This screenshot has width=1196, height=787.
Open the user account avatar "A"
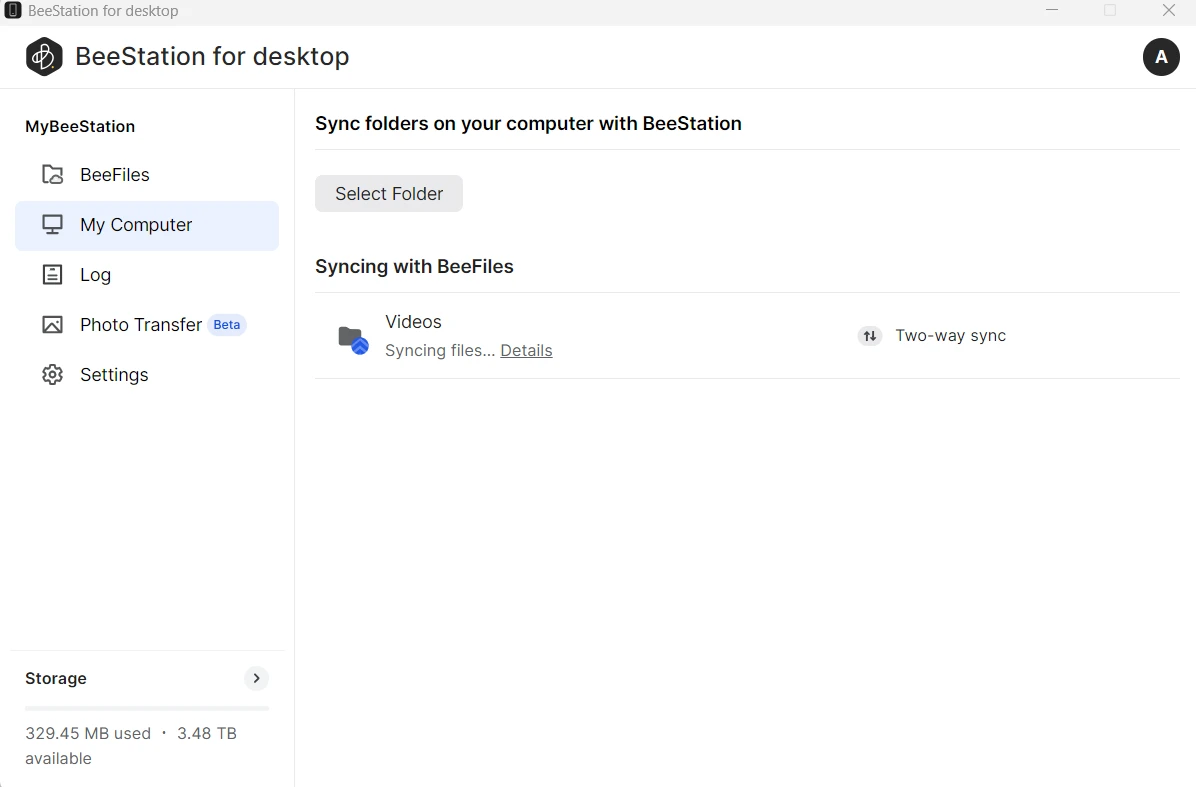tap(1161, 57)
